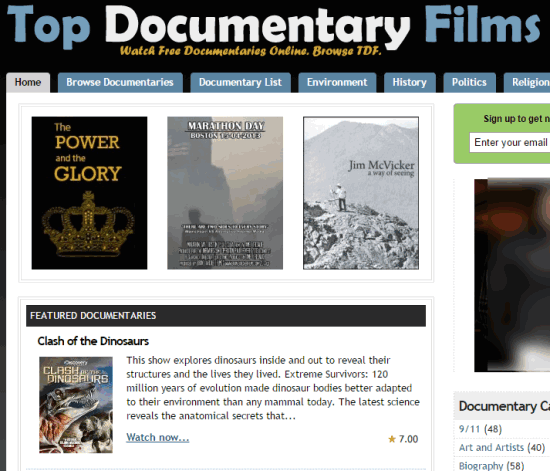550x471 pixels.
Task: Select the Home tab
Action: tap(28, 83)
